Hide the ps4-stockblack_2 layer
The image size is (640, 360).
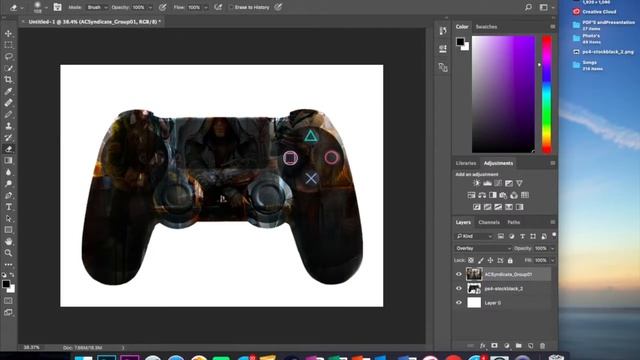459,289
